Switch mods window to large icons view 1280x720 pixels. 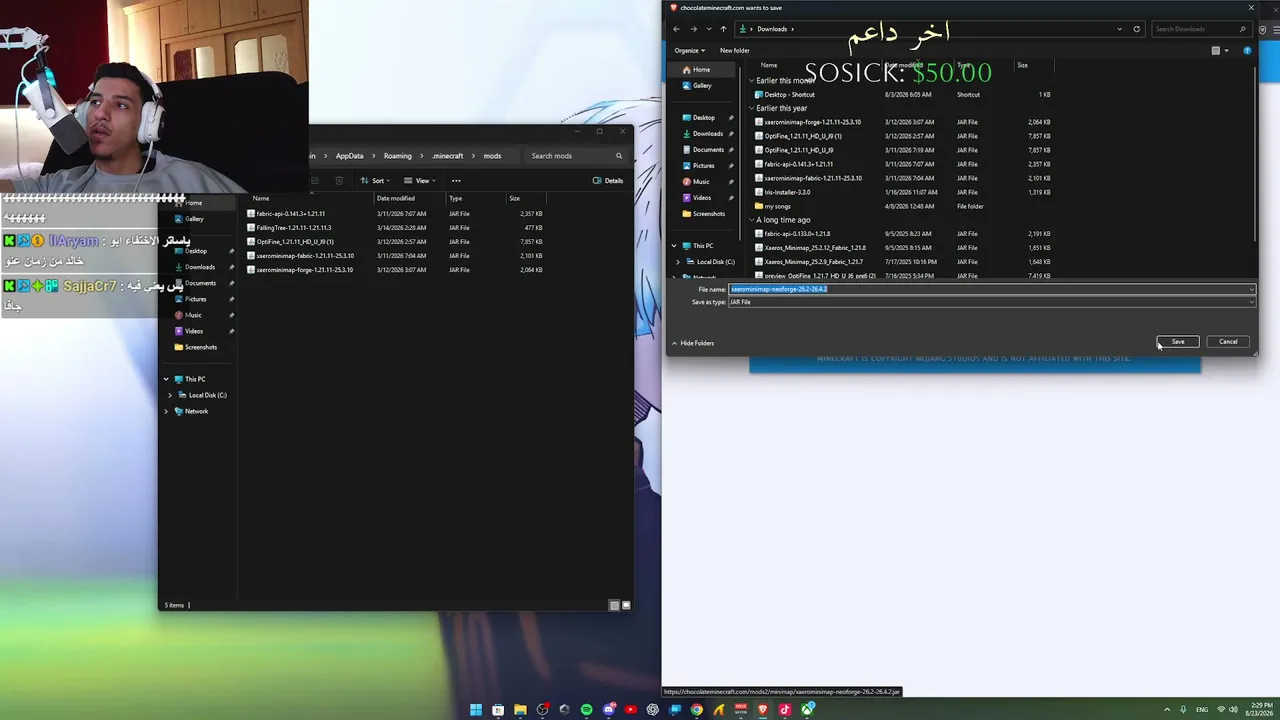(x=626, y=605)
